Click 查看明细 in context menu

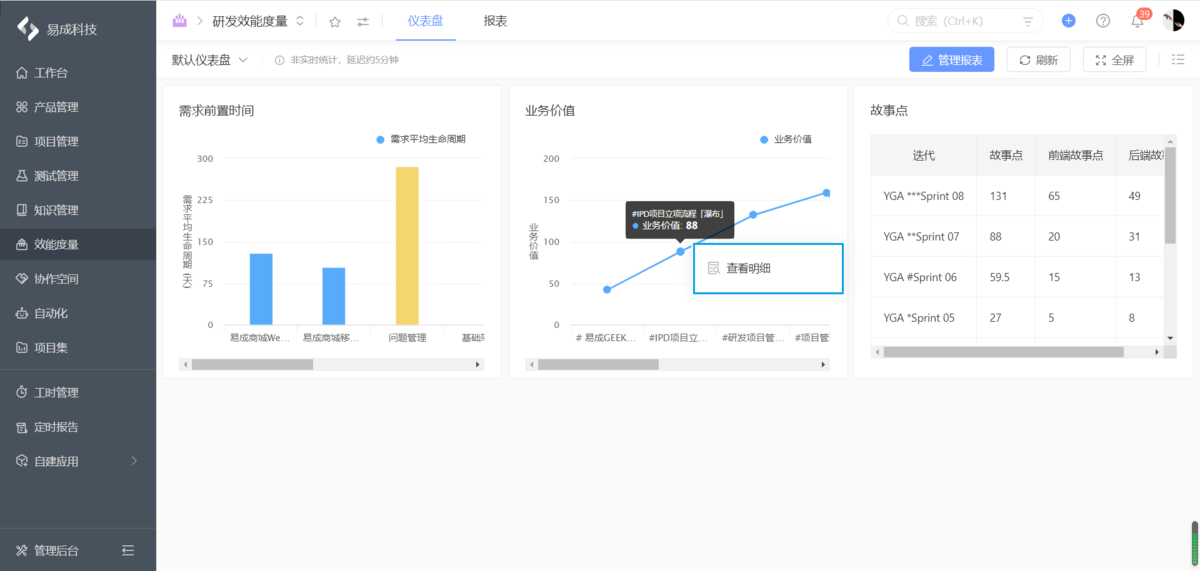click(x=768, y=268)
